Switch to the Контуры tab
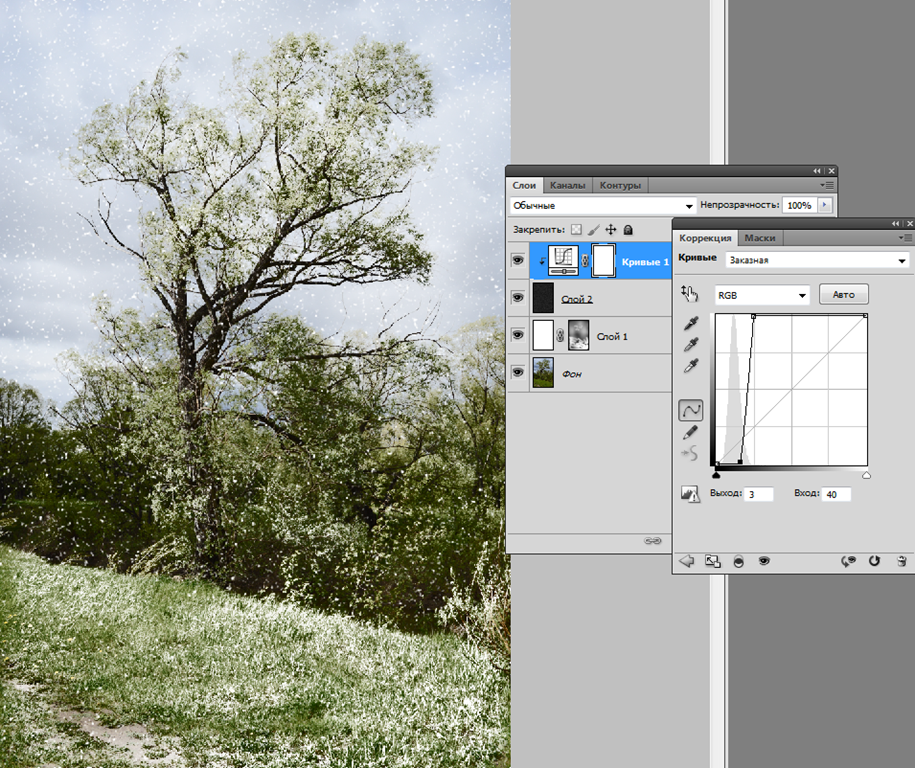Viewport: 915px width, 768px height. [620, 185]
